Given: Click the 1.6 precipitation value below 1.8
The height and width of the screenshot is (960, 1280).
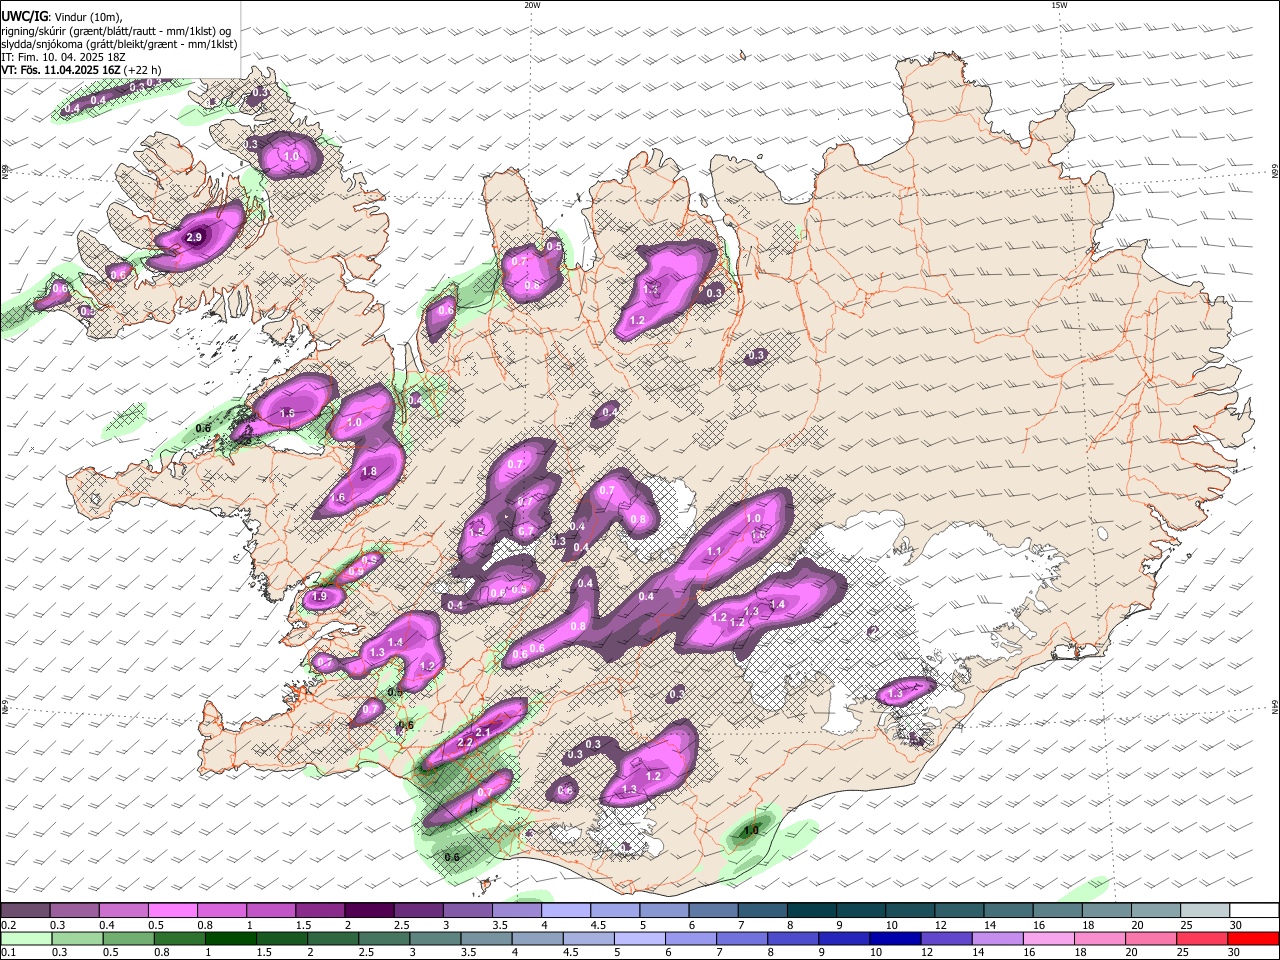Looking at the screenshot, I should coord(338,498).
